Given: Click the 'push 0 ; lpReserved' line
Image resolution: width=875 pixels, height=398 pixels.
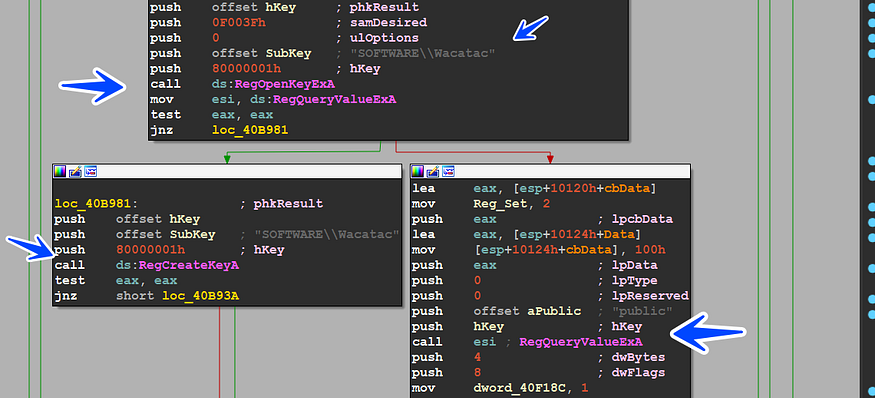Looking at the screenshot, I should [550, 296].
